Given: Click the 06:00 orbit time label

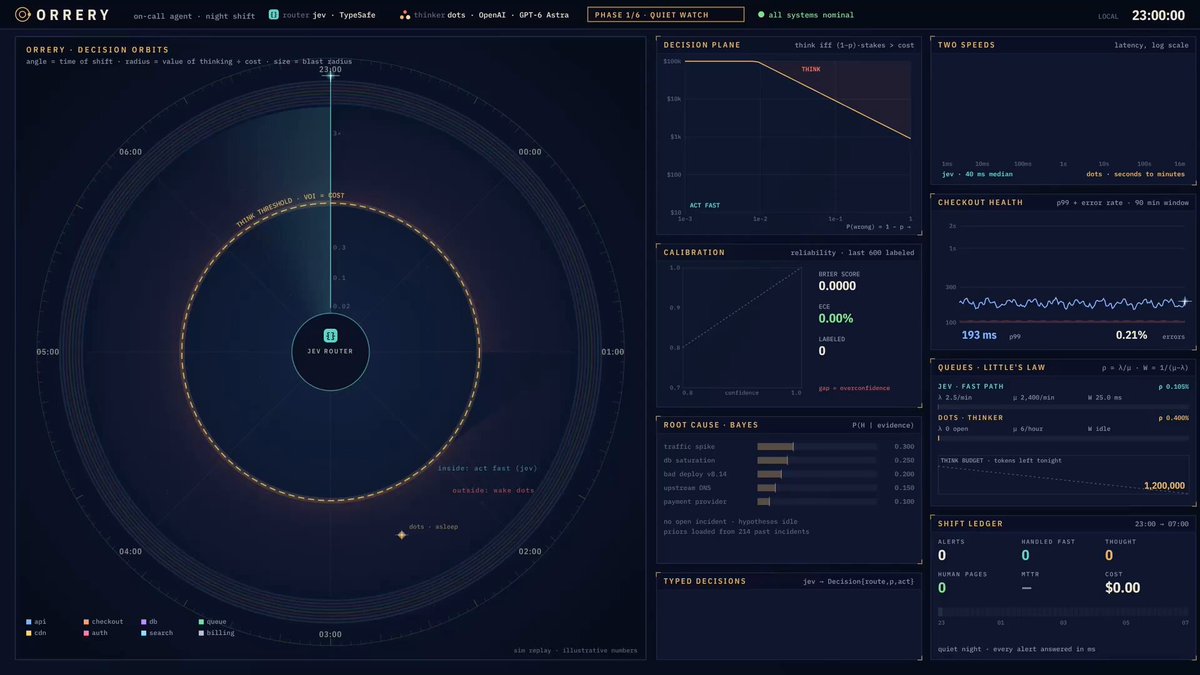Looking at the screenshot, I should [x=130, y=152].
